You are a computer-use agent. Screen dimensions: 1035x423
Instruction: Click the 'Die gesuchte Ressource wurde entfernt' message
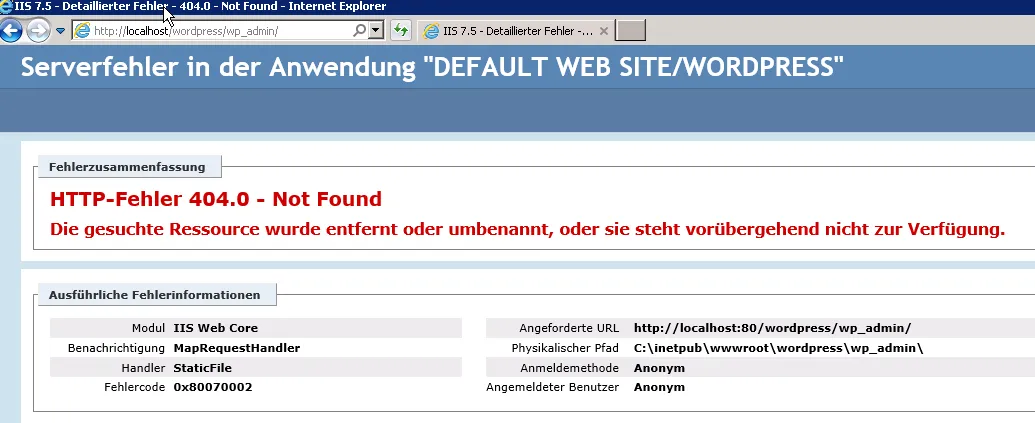coord(527,229)
